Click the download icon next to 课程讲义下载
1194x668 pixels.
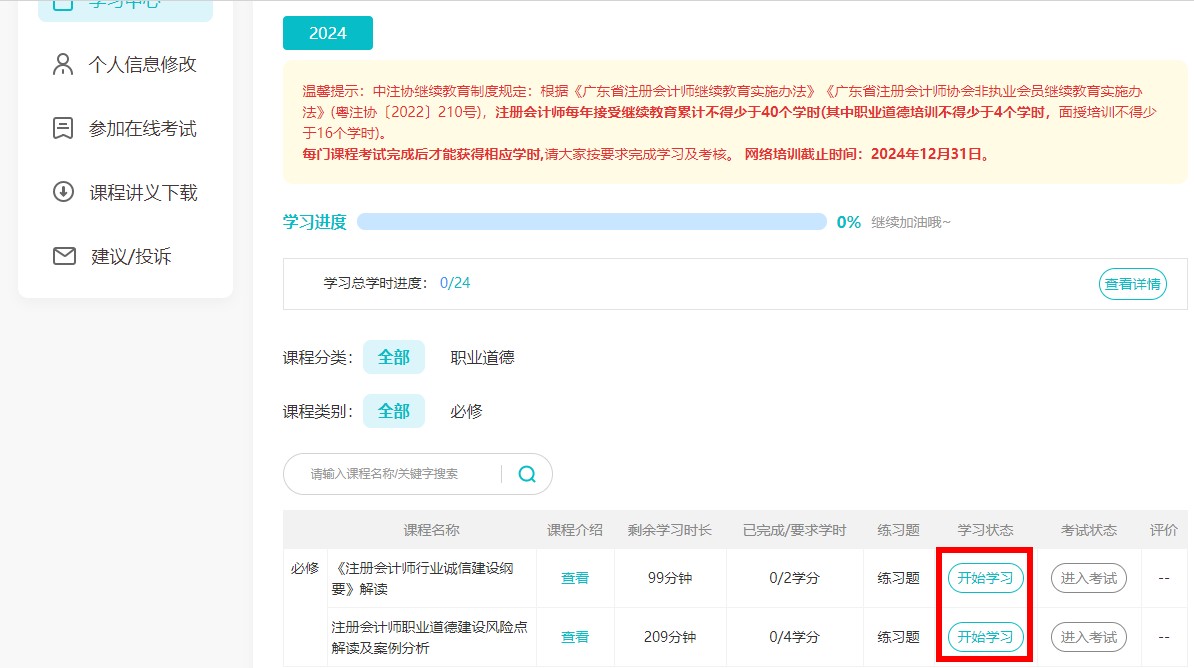coord(62,192)
